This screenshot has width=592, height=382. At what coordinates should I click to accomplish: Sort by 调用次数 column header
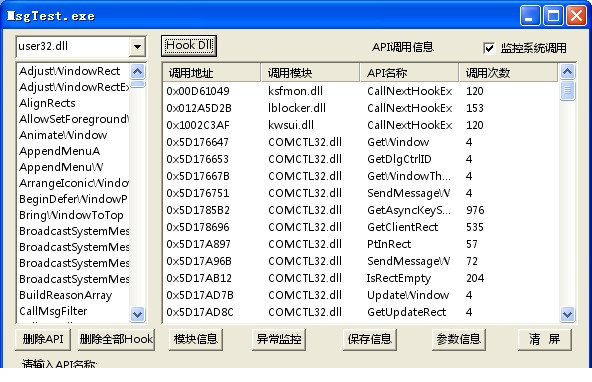[x=508, y=73]
